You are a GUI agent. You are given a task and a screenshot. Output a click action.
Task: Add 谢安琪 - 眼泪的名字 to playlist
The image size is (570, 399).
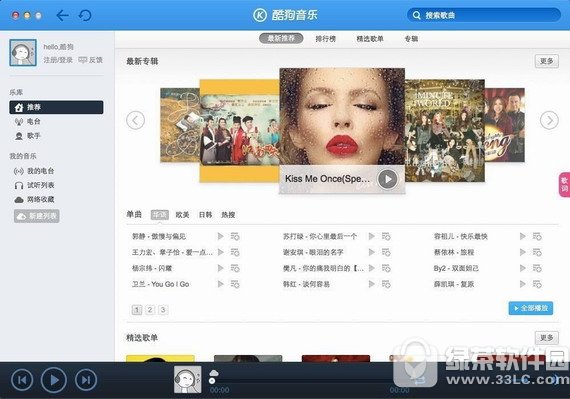point(386,252)
